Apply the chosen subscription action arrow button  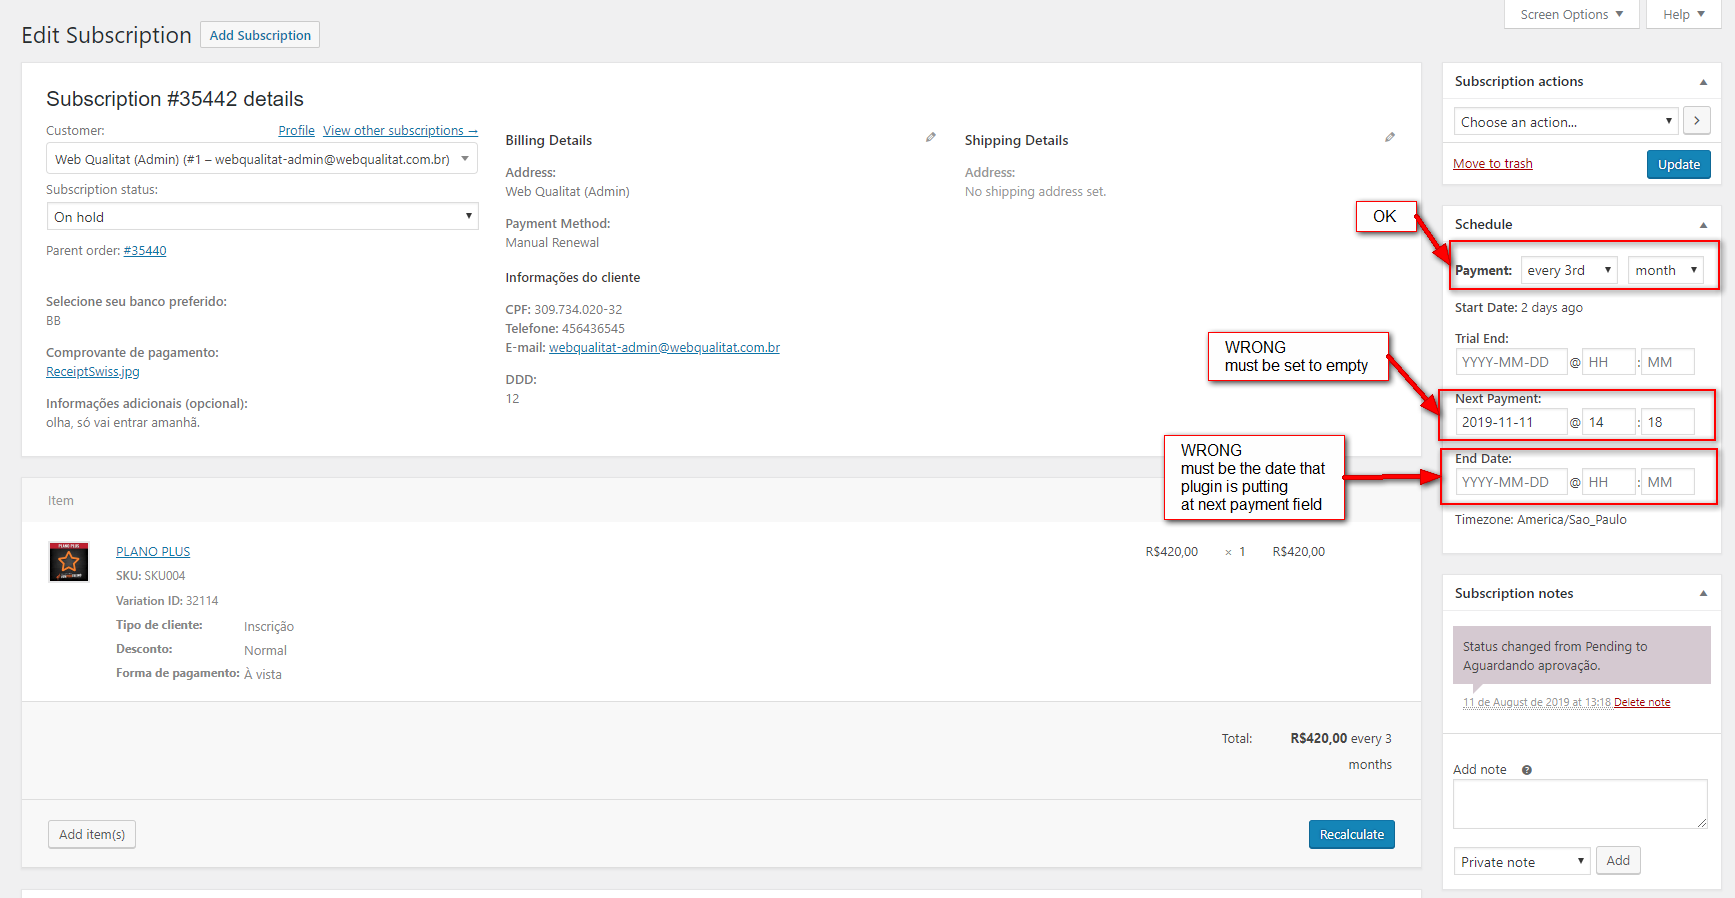[x=1697, y=121]
